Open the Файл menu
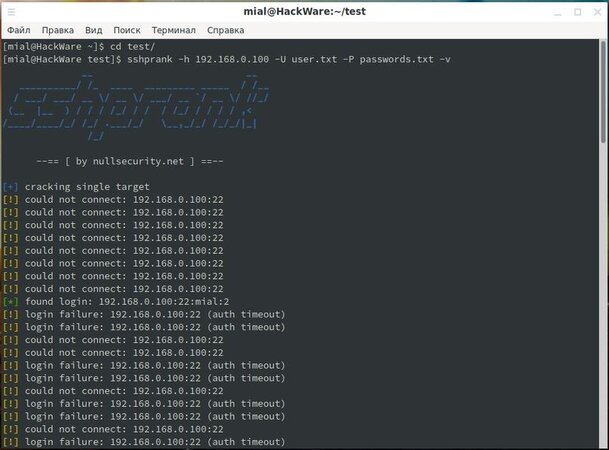609x450 pixels. pyautogui.click(x=18, y=30)
